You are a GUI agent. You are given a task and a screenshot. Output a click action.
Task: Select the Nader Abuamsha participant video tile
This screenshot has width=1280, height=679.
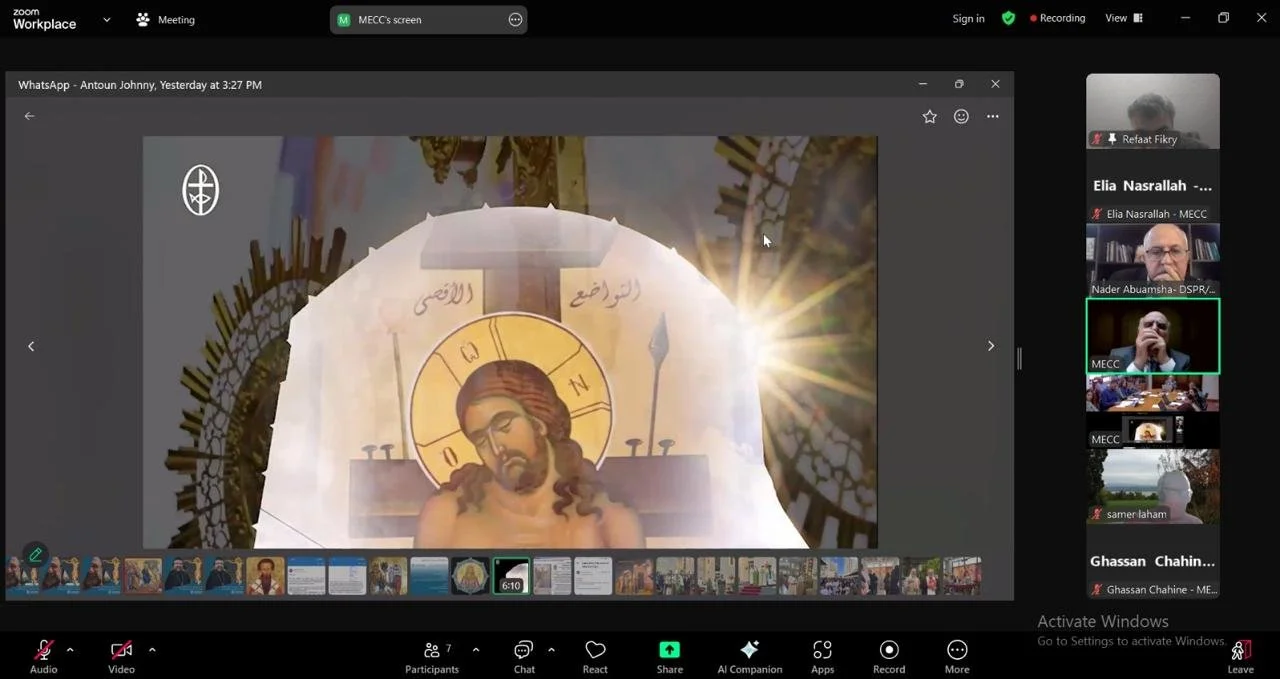click(x=1153, y=261)
